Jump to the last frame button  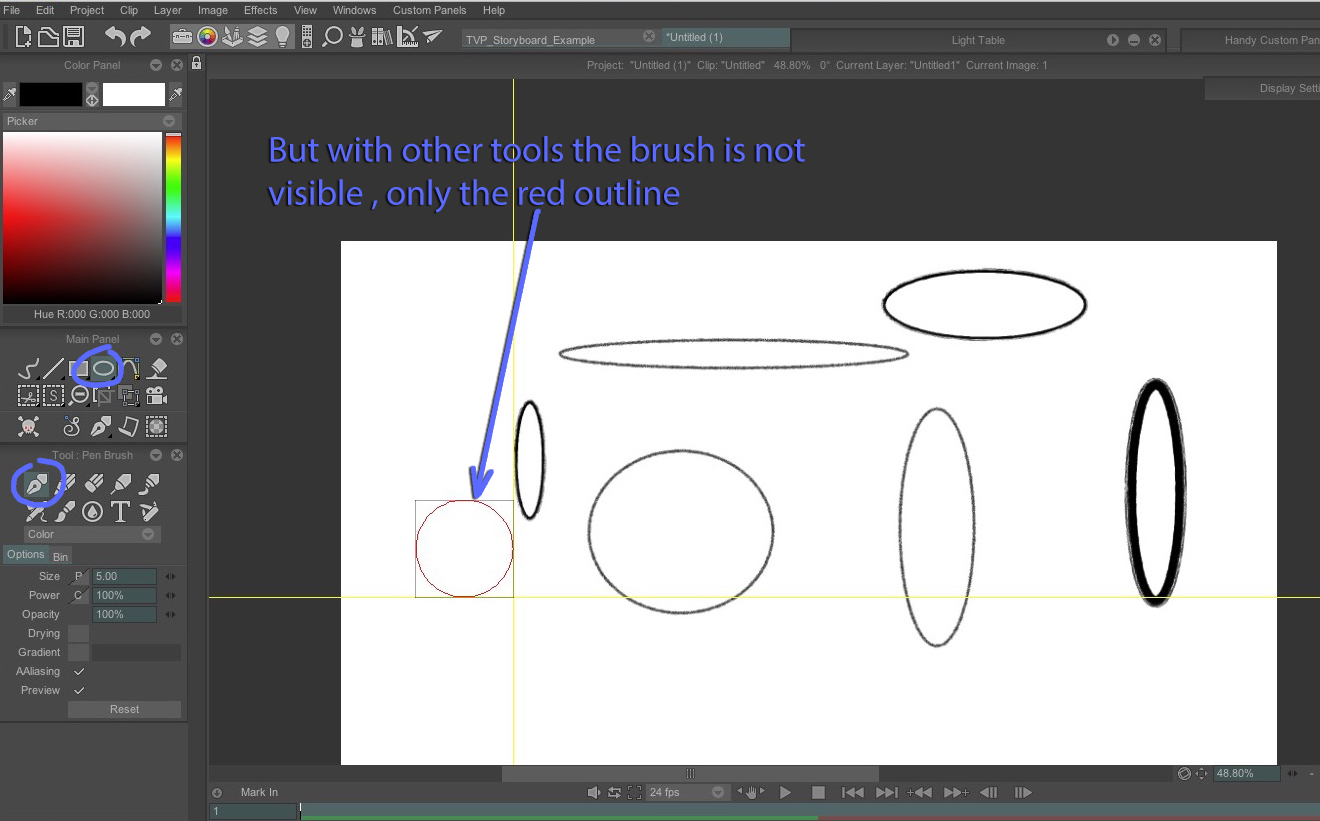(887, 792)
